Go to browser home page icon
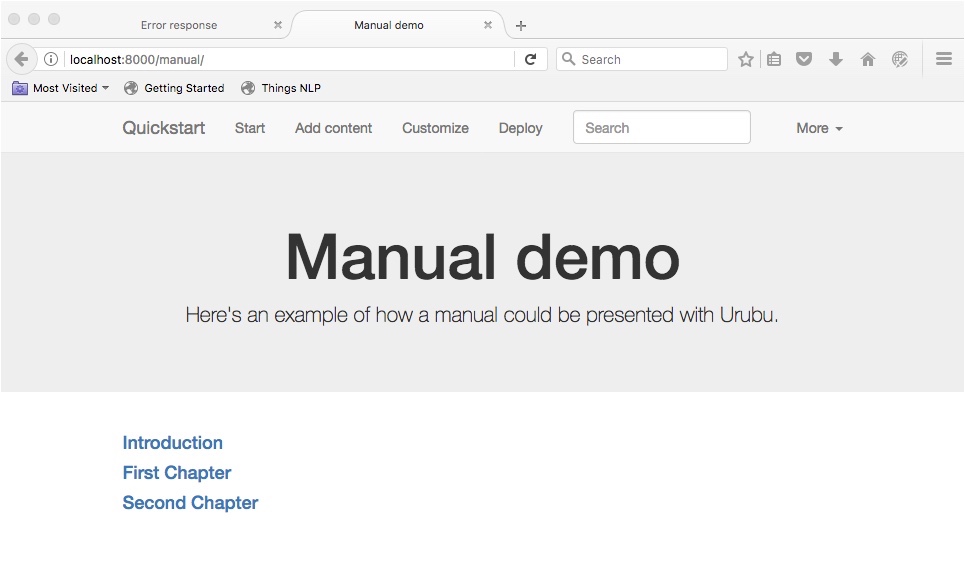The width and height of the screenshot is (965, 574). click(x=868, y=59)
